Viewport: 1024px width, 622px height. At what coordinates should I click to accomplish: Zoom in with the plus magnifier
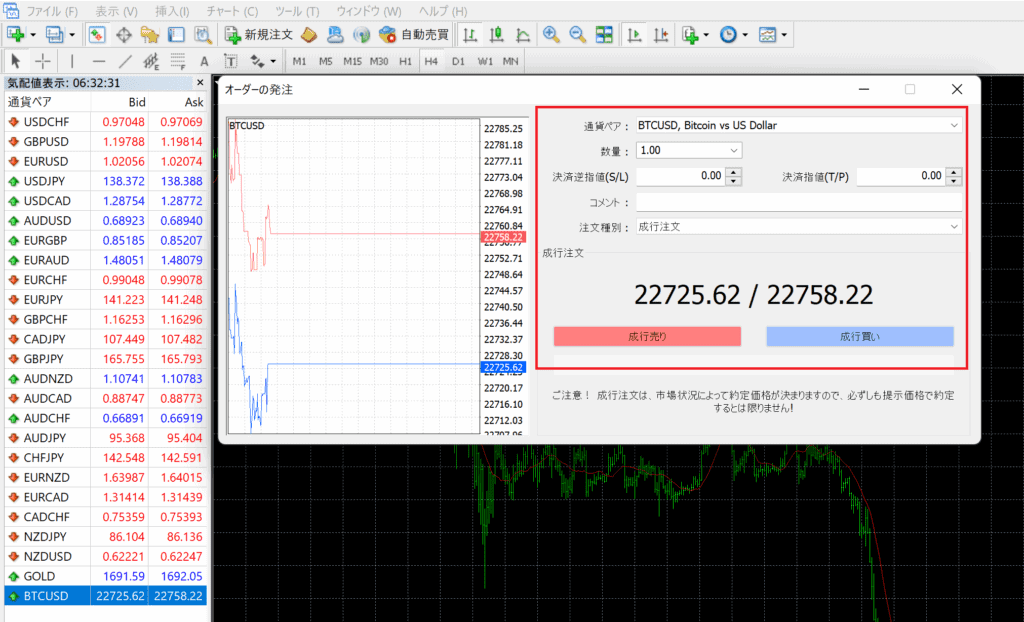point(551,34)
